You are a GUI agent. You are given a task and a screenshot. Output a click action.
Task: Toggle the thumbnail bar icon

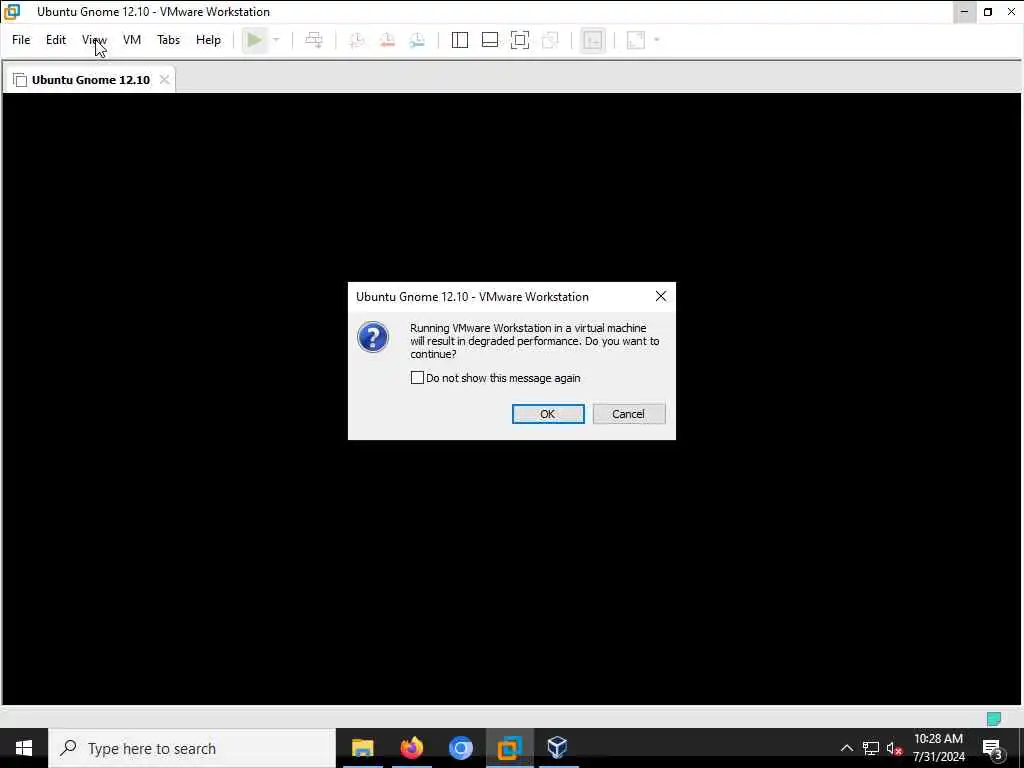[x=490, y=40]
